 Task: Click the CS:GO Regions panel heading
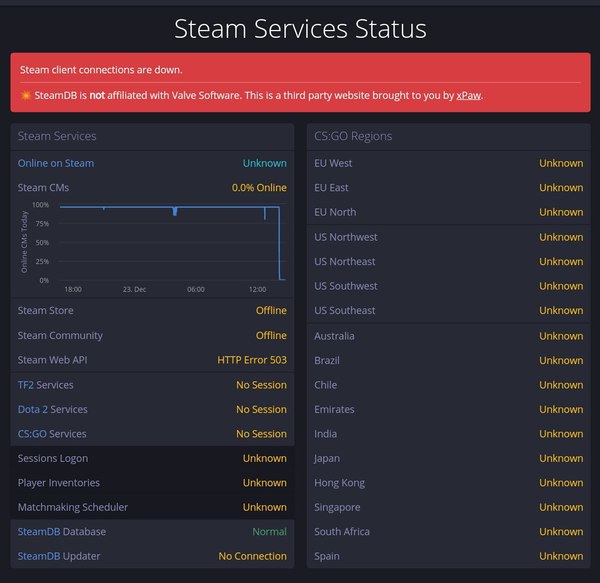coord(353,136)
